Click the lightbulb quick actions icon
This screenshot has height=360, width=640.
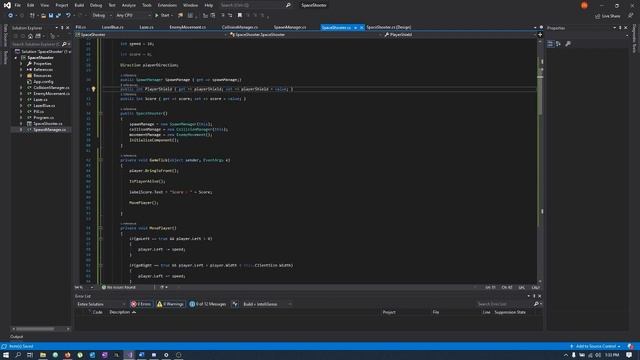point(93,89)
